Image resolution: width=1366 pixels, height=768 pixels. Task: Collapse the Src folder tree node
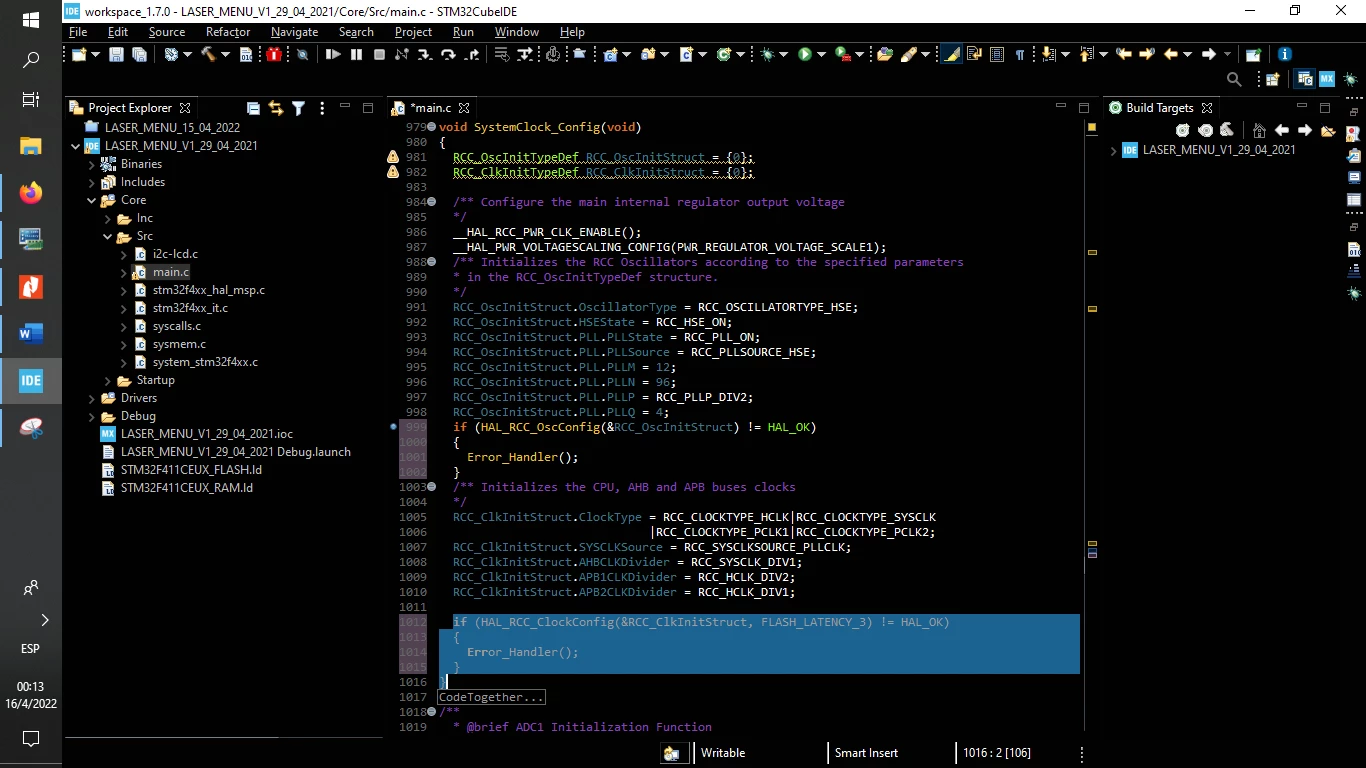(108, 236)
